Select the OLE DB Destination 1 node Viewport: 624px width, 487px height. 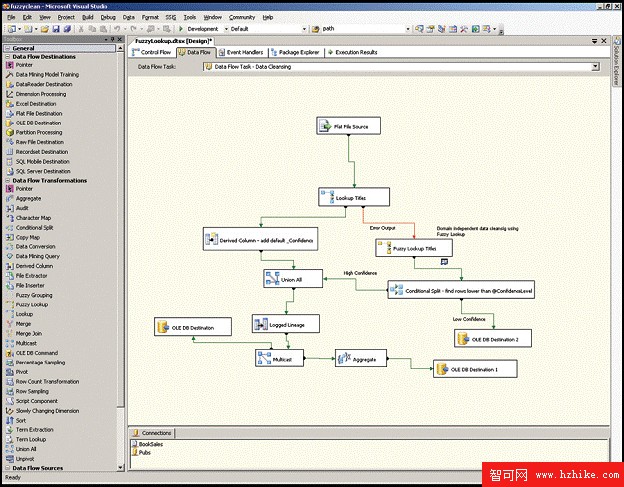pos(475,369)
